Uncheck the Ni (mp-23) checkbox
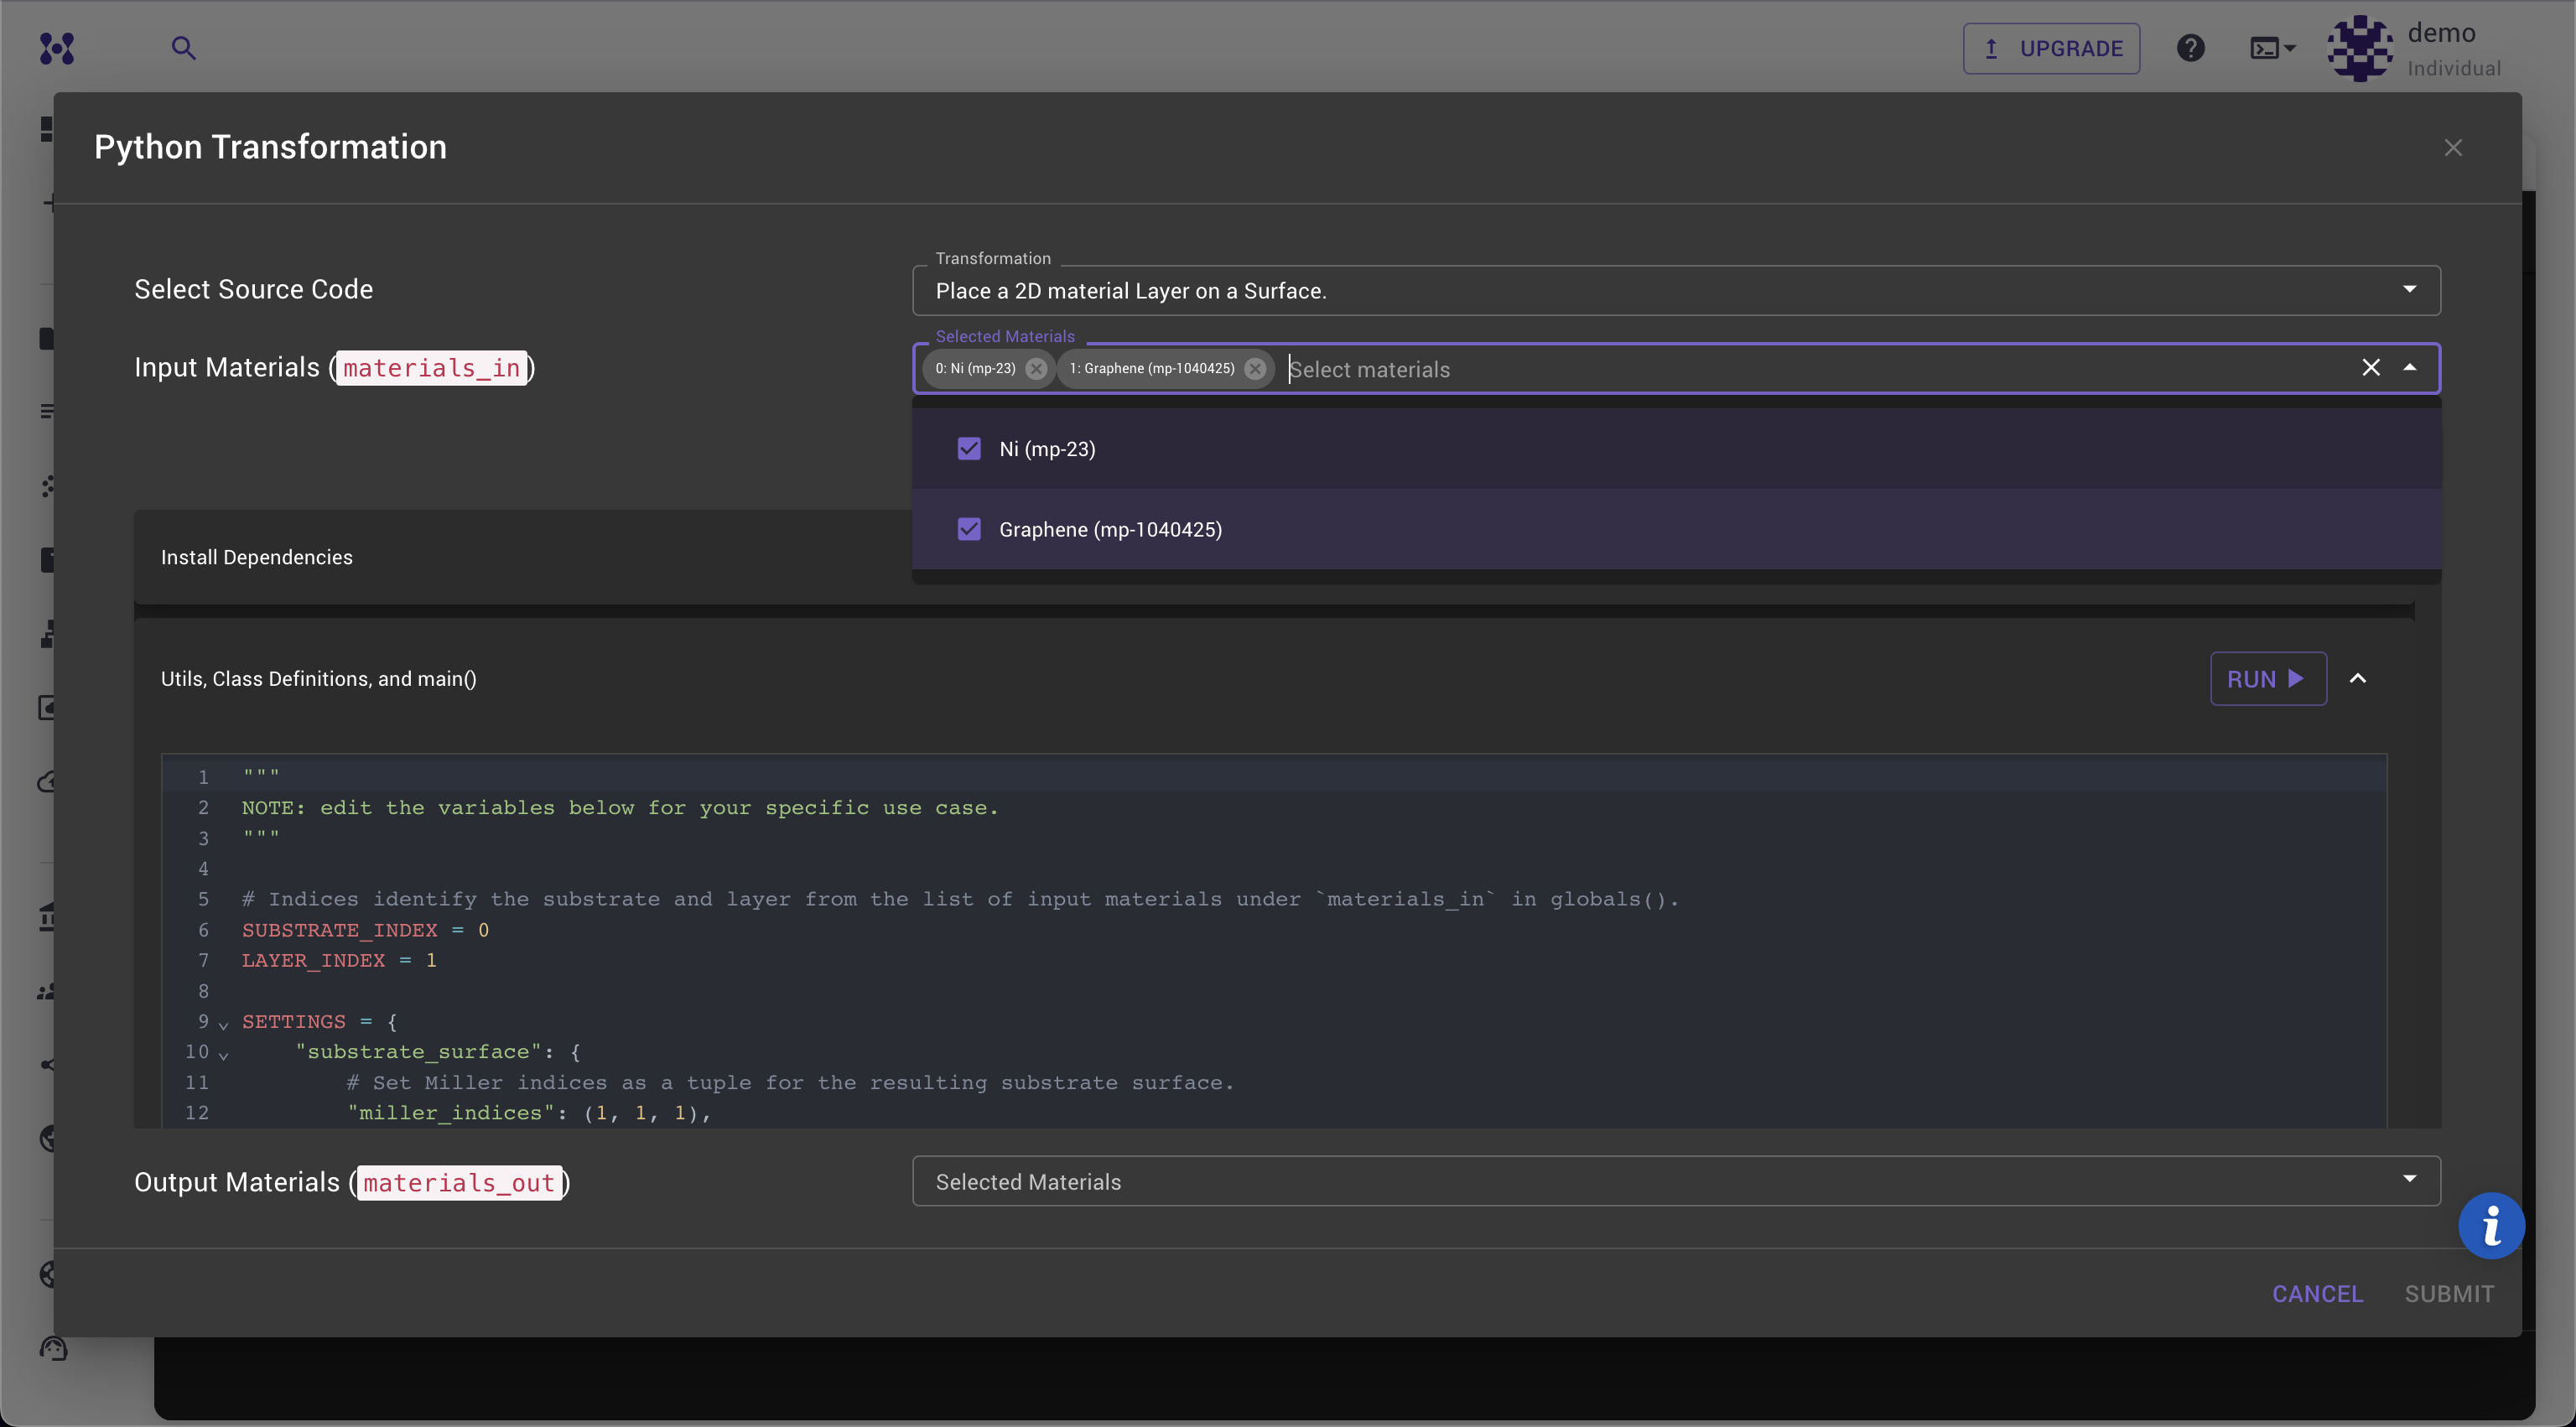Viewport: 2576px width, 1427px height. pyautogui.click(x=969, y=449)
